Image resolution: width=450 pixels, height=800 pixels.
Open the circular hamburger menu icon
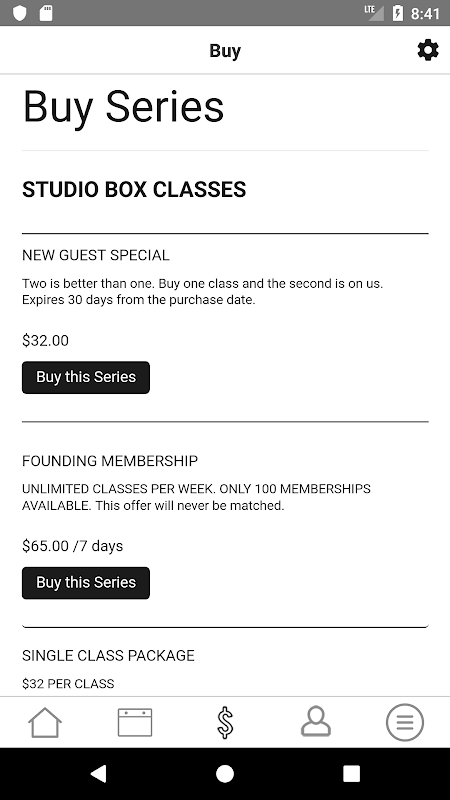405,722
